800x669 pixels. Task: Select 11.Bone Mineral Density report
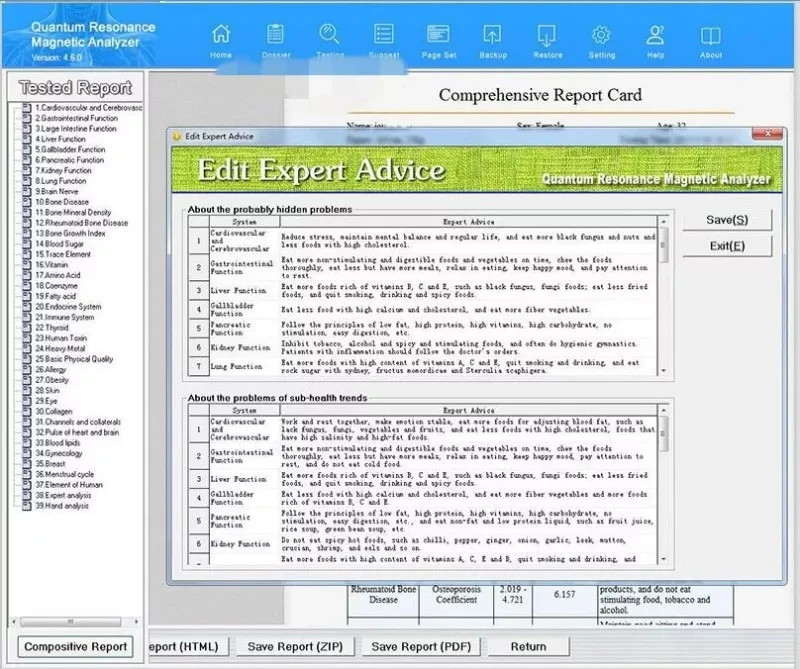click(x=73, y=212)
